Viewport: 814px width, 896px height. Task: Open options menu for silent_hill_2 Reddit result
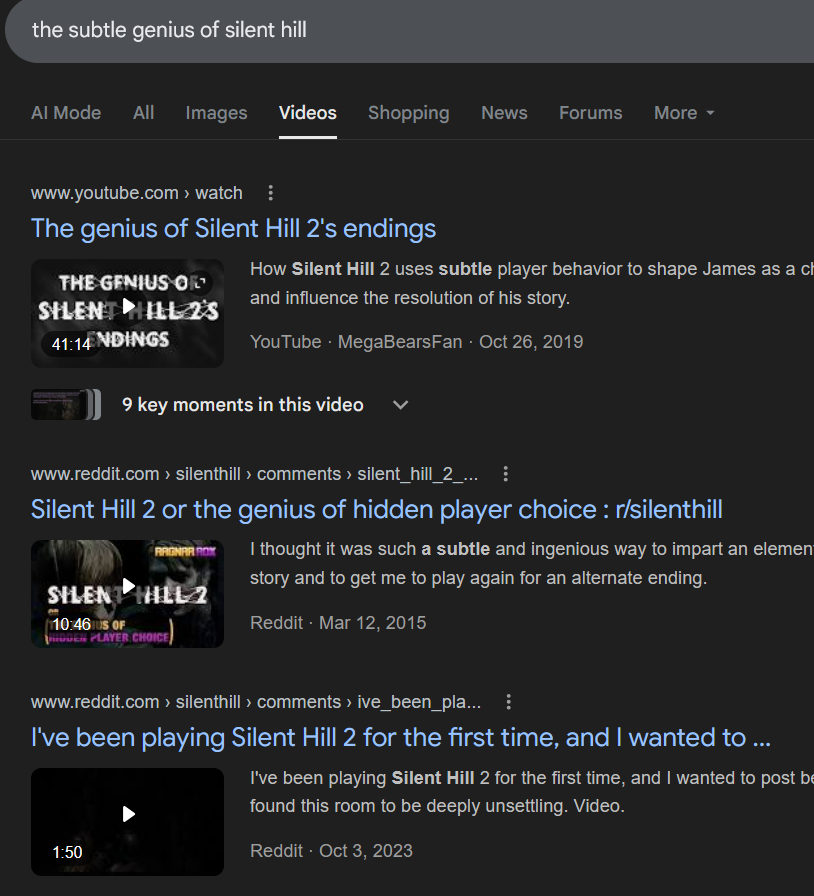505,474
